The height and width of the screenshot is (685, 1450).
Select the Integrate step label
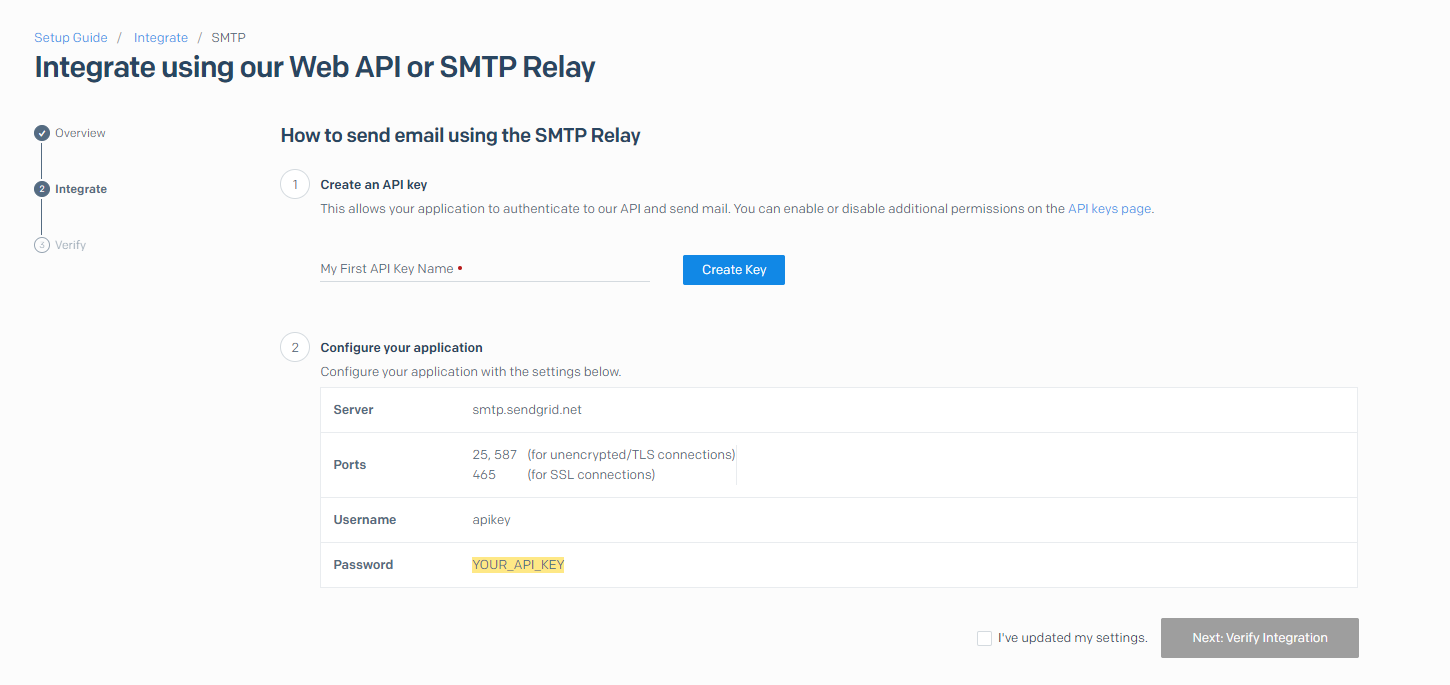pos(81,189)
